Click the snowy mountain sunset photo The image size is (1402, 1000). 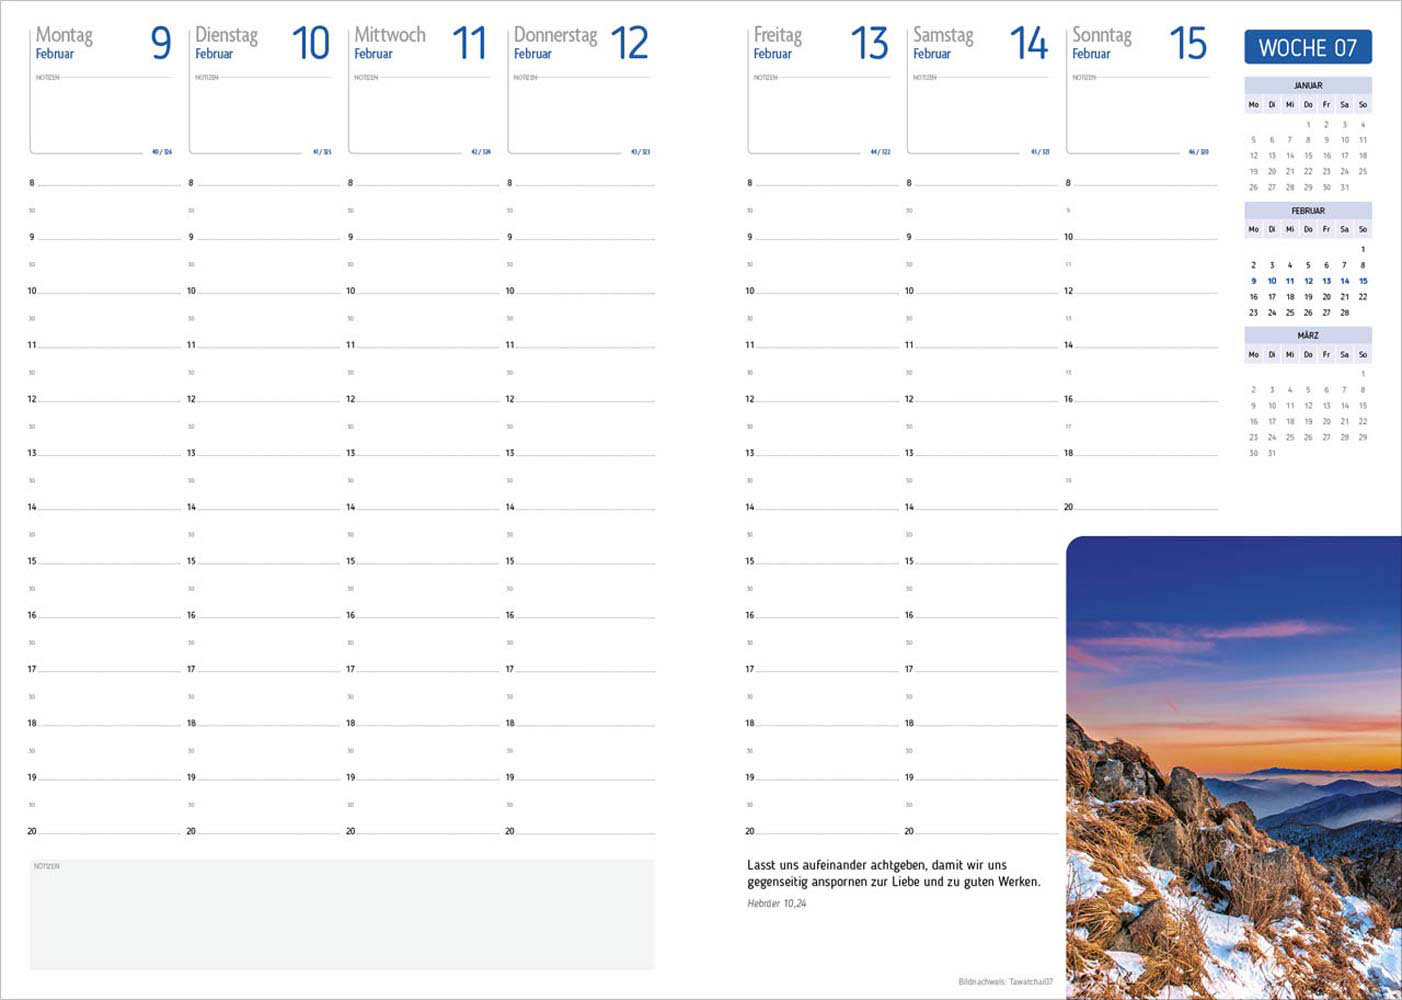tap(1233, 767)
